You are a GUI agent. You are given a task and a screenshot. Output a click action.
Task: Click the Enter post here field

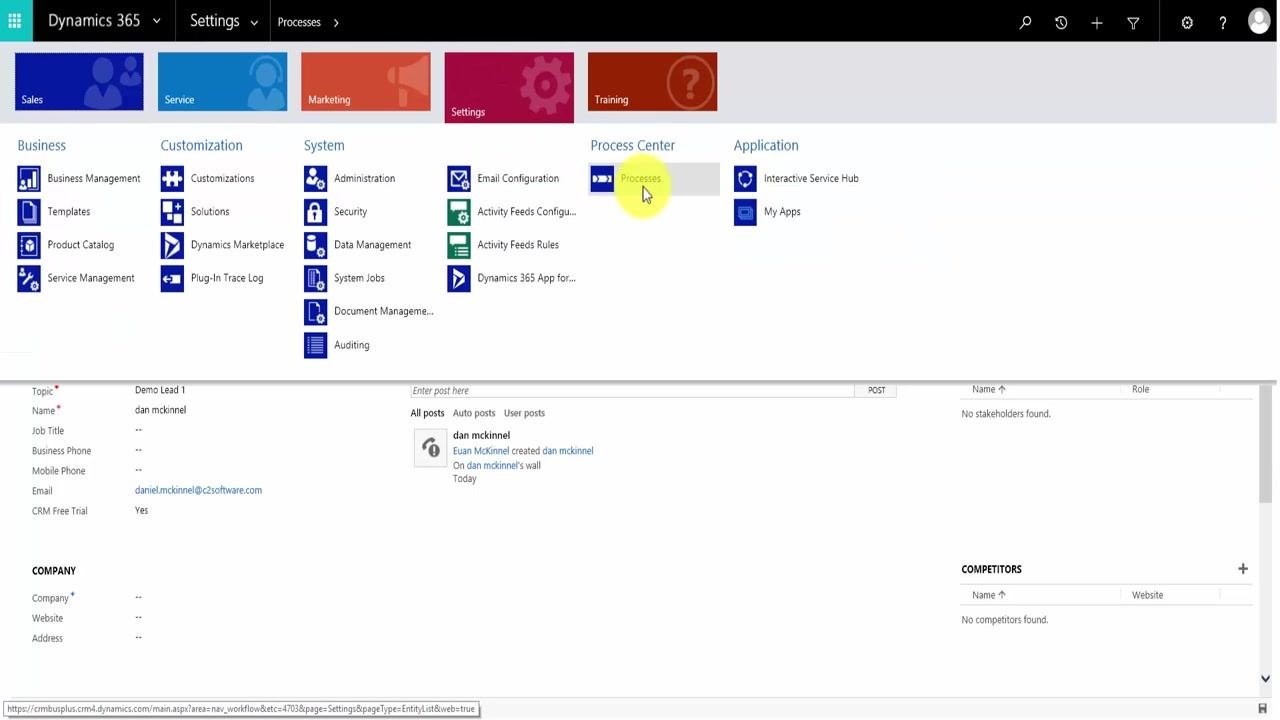[x=632, y=390]
